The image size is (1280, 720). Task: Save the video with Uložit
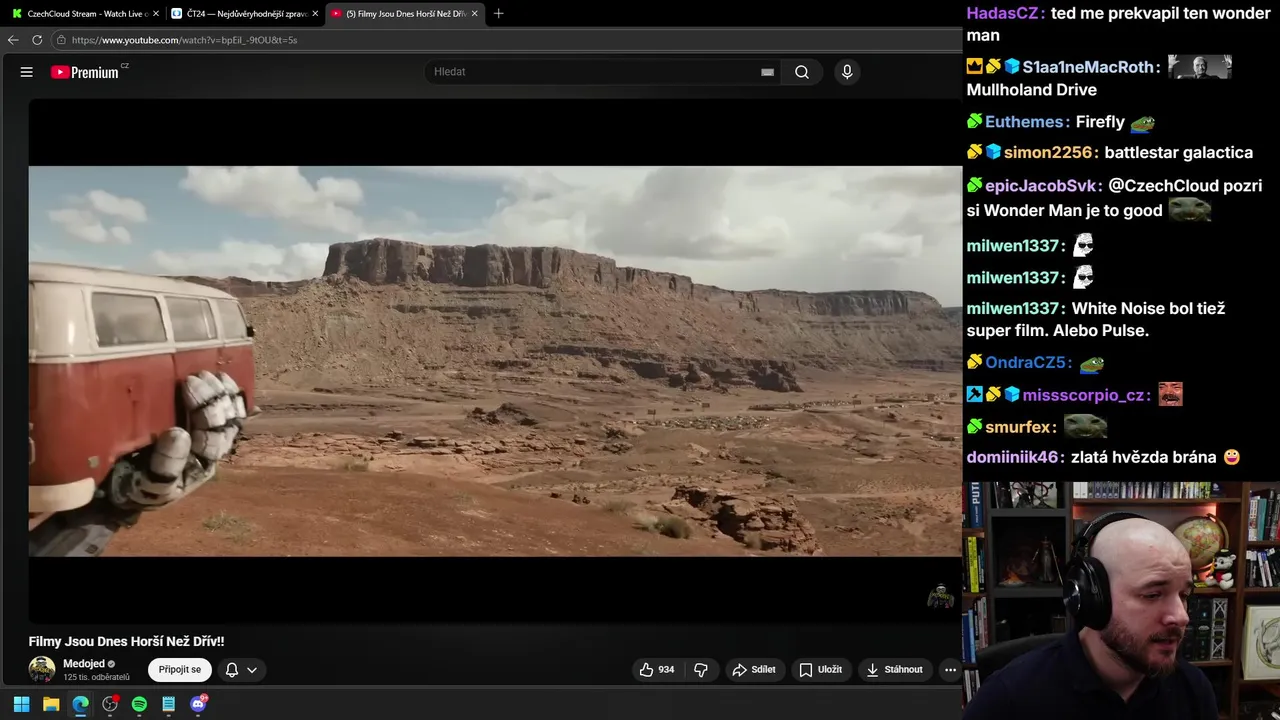click(820, 670)
